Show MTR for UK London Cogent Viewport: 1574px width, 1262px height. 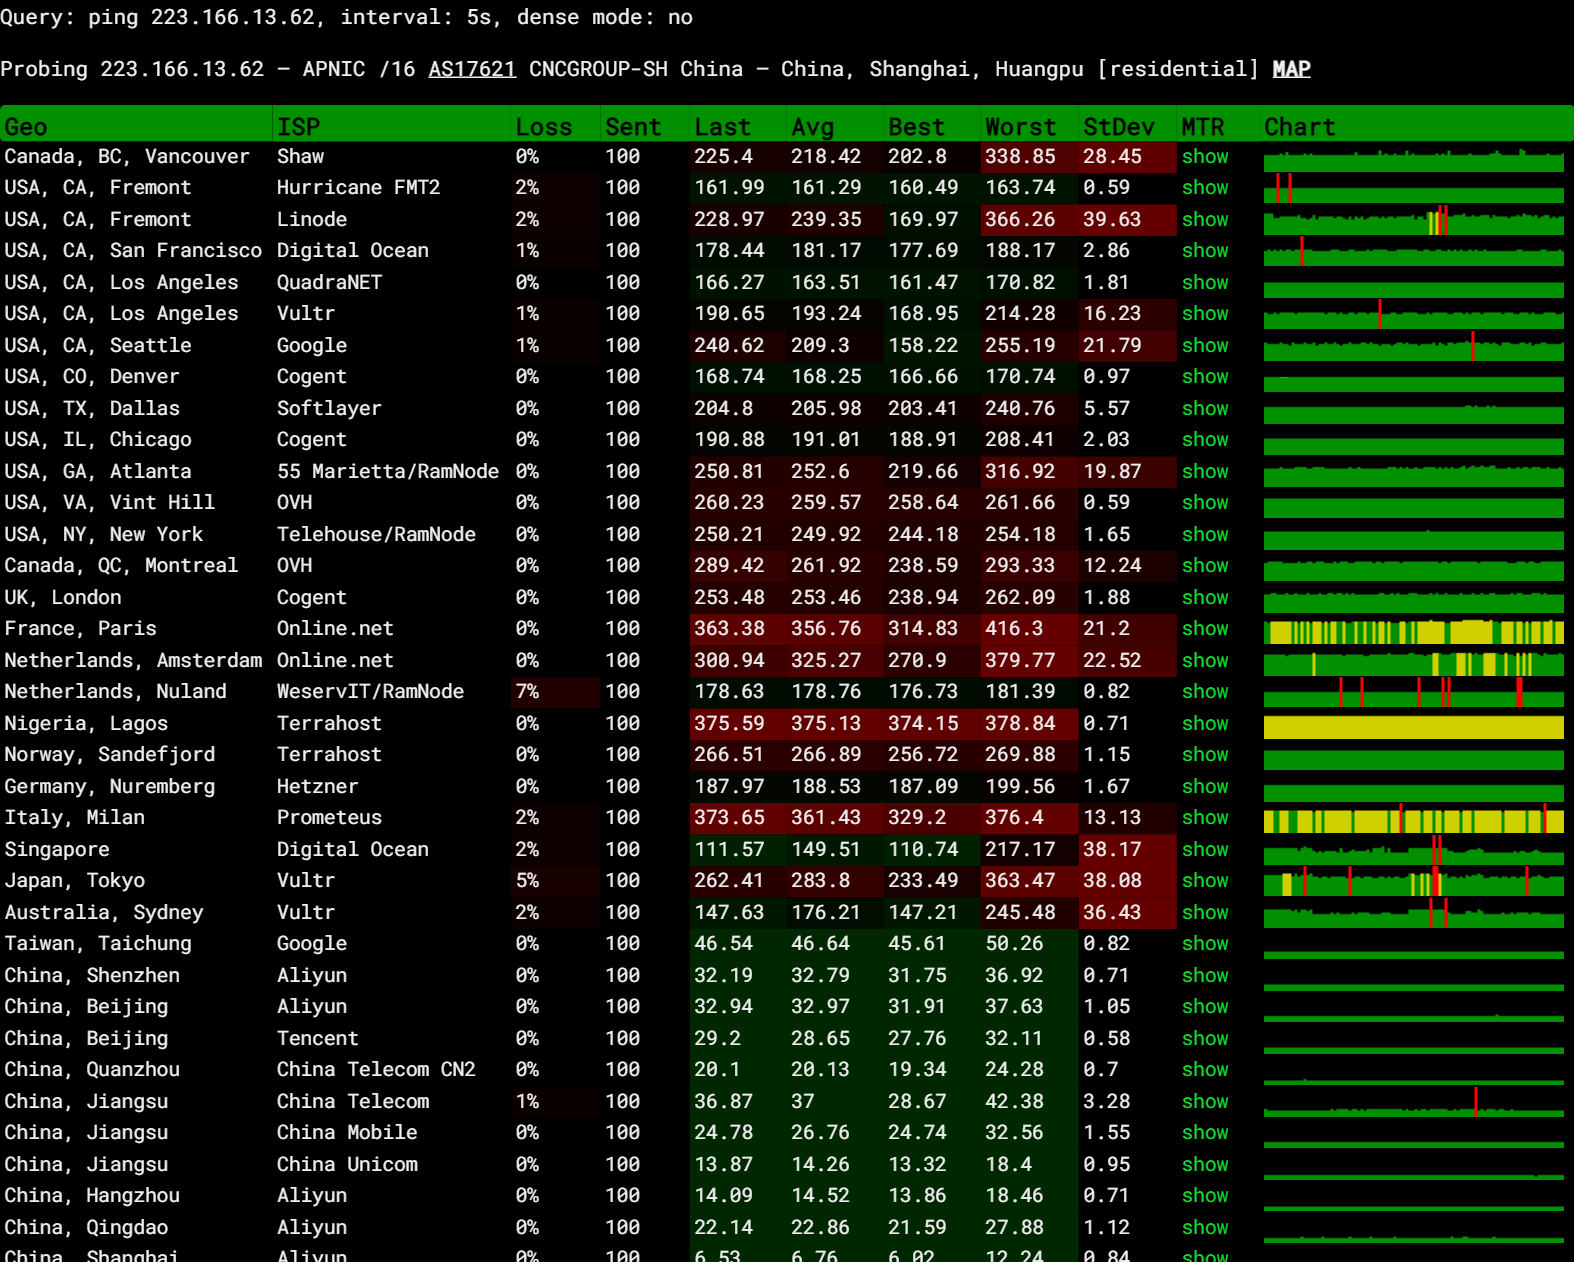click(x=1205, y=598)
